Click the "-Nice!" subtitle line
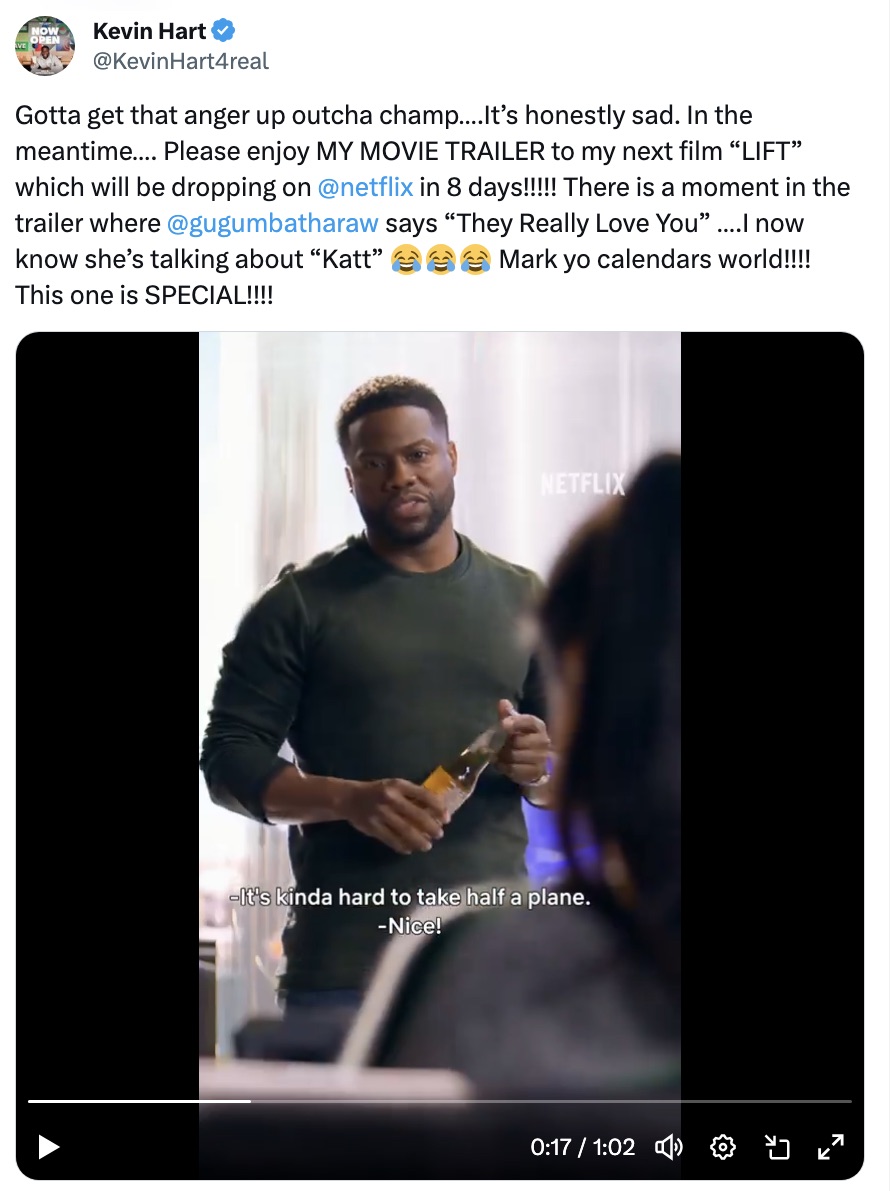Image resolution: width=896 pixels, height=1191 pixels. coord(409,926)
